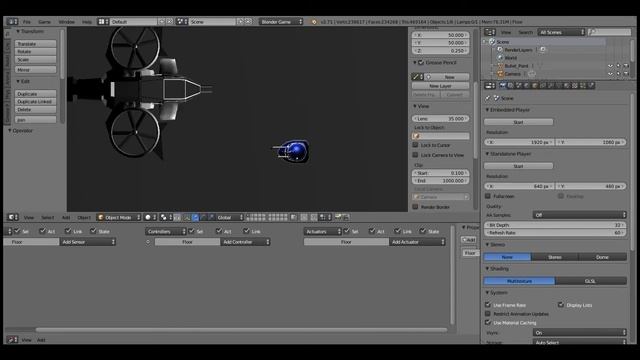Open the Game menu
This screenshot has height=360, width=640.
tap(44, 22)
